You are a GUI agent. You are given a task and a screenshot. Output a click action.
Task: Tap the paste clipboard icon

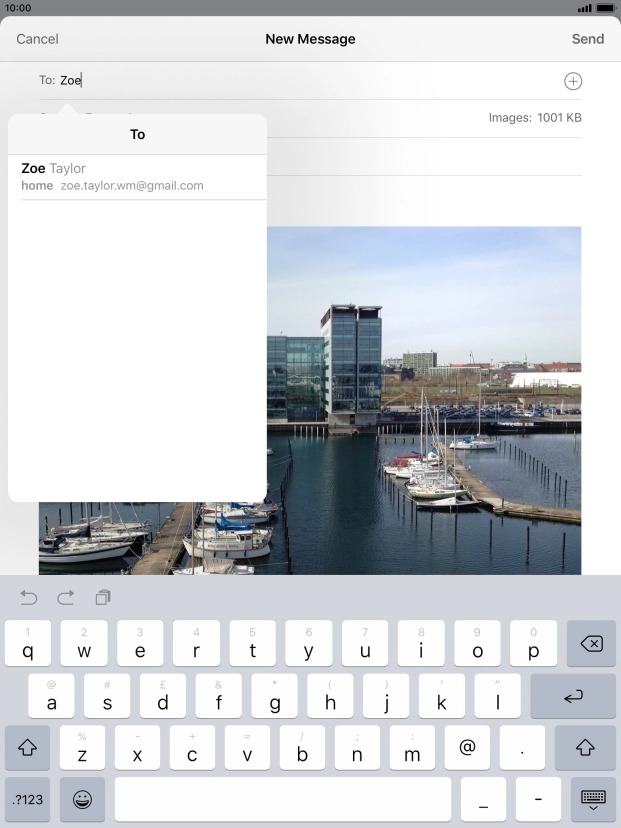103,598
